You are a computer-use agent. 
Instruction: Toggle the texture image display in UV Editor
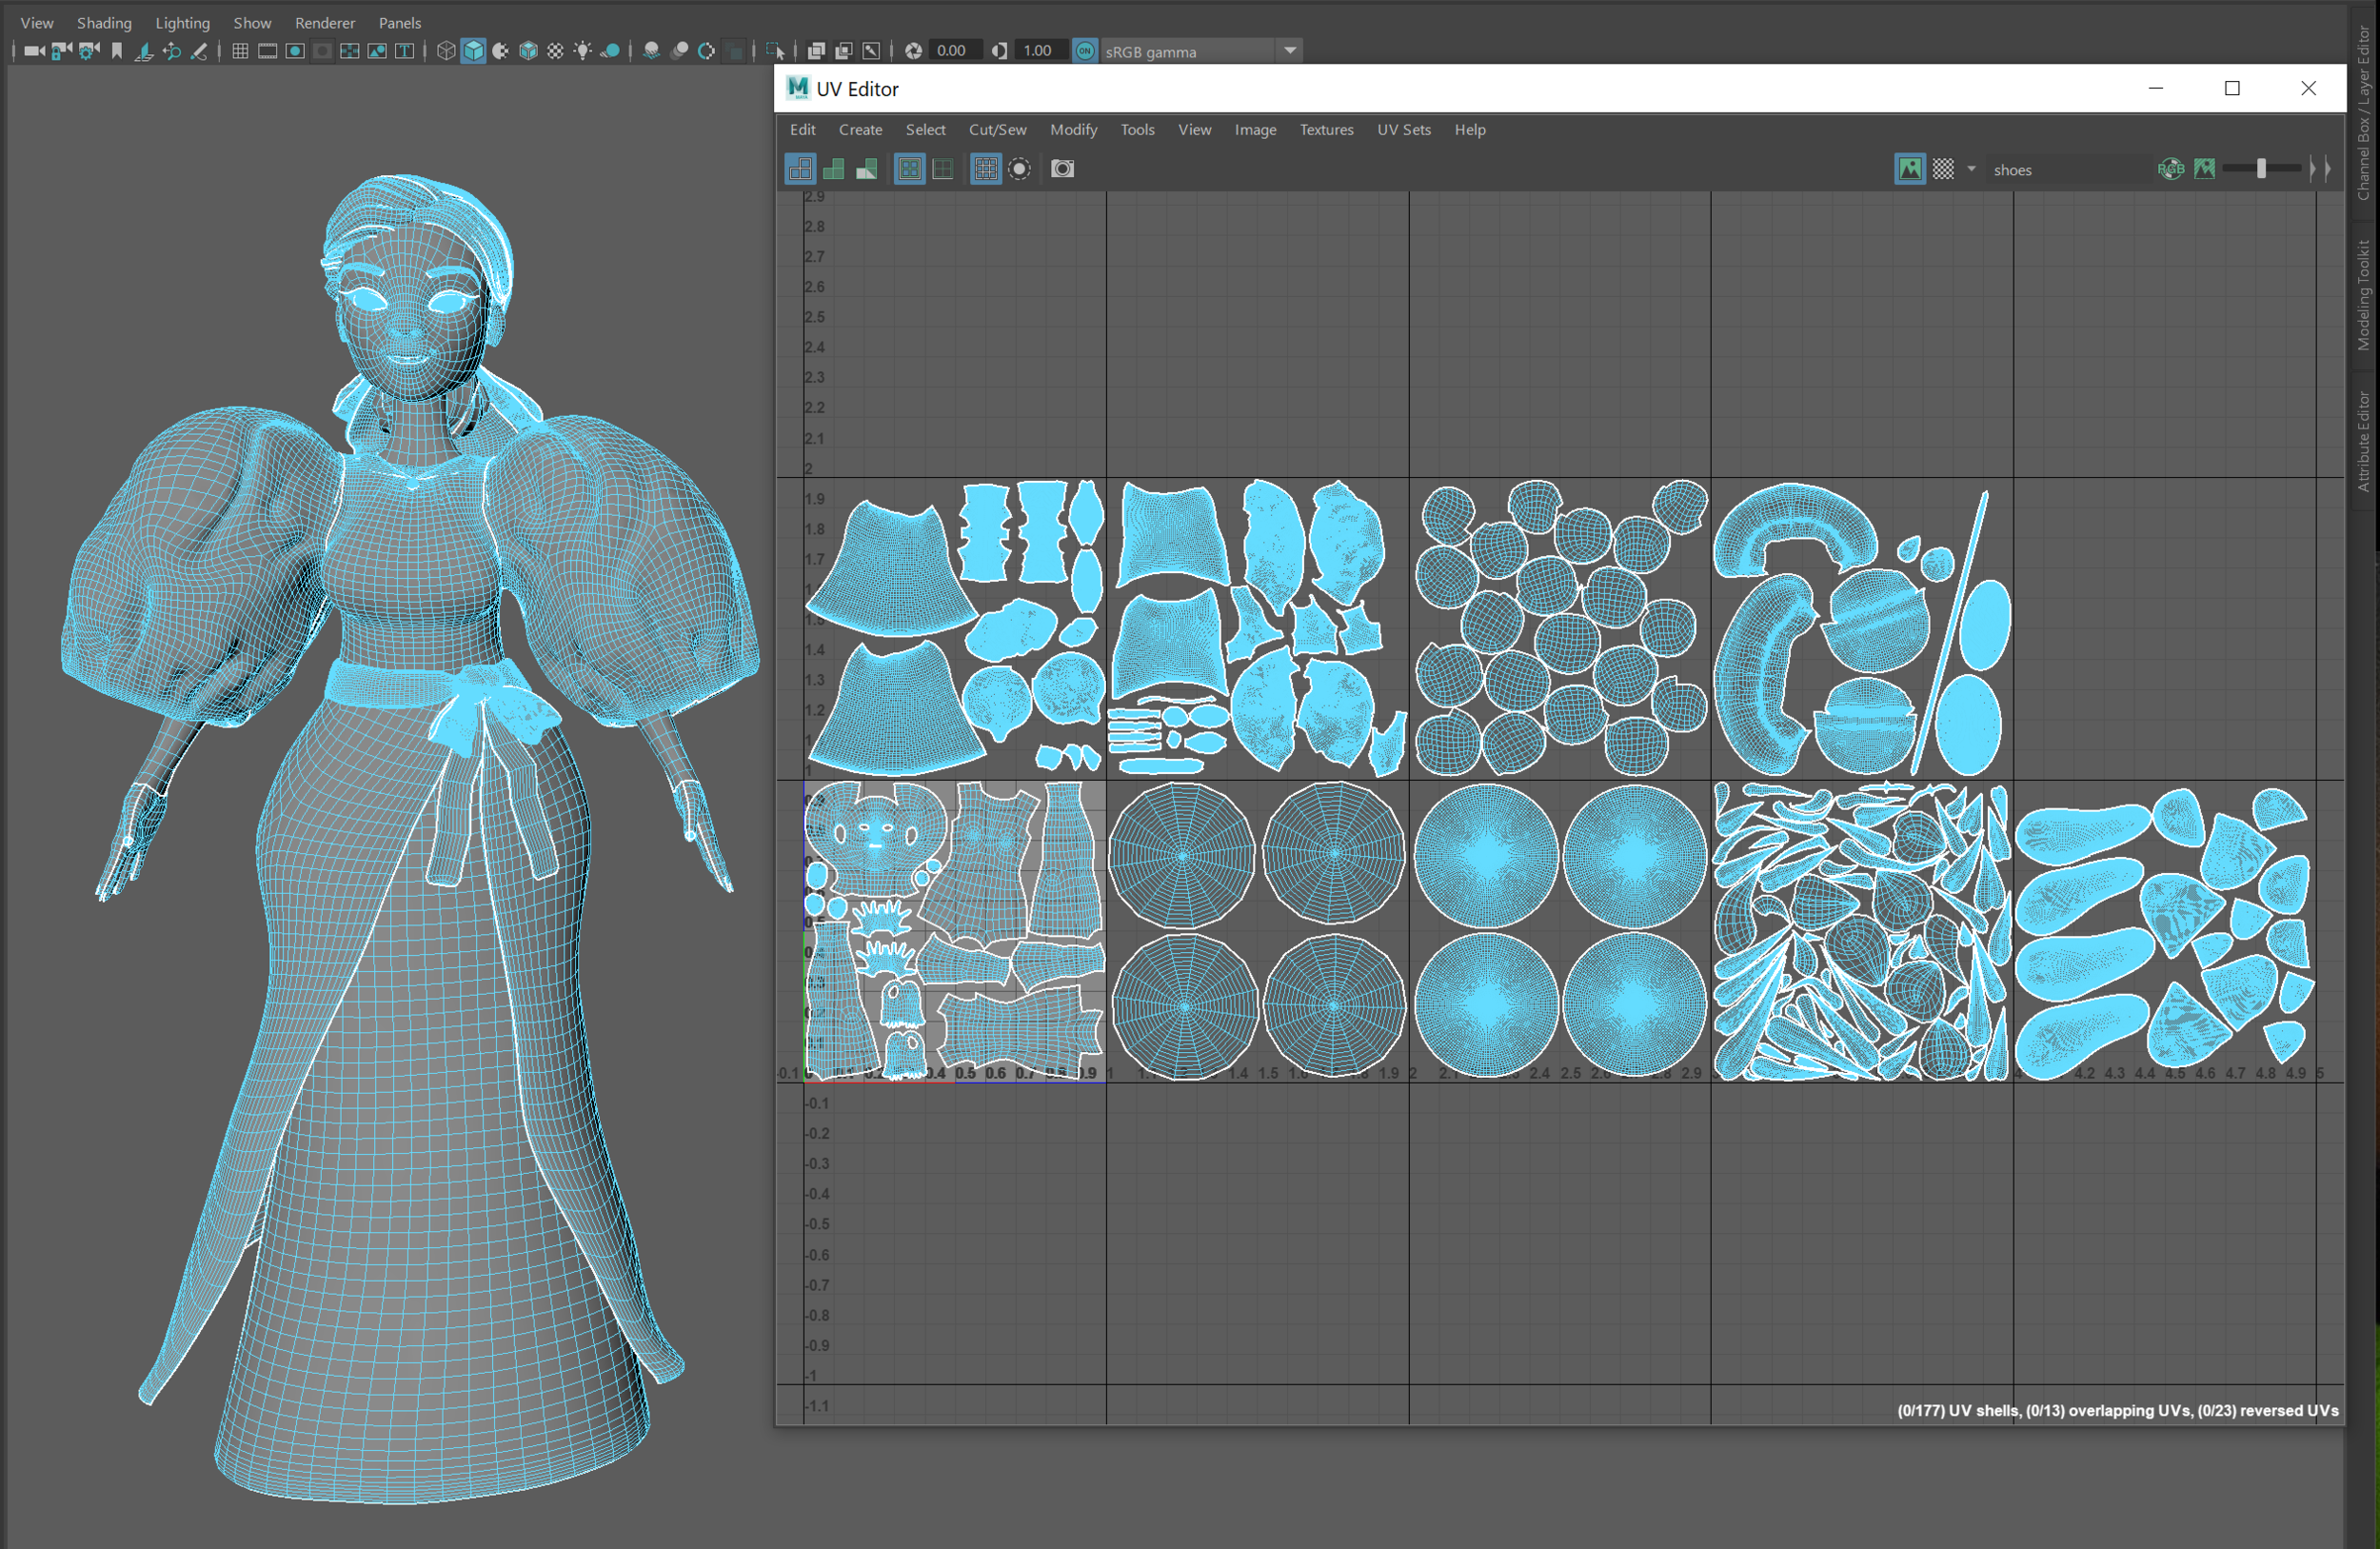pos(1909,169)
